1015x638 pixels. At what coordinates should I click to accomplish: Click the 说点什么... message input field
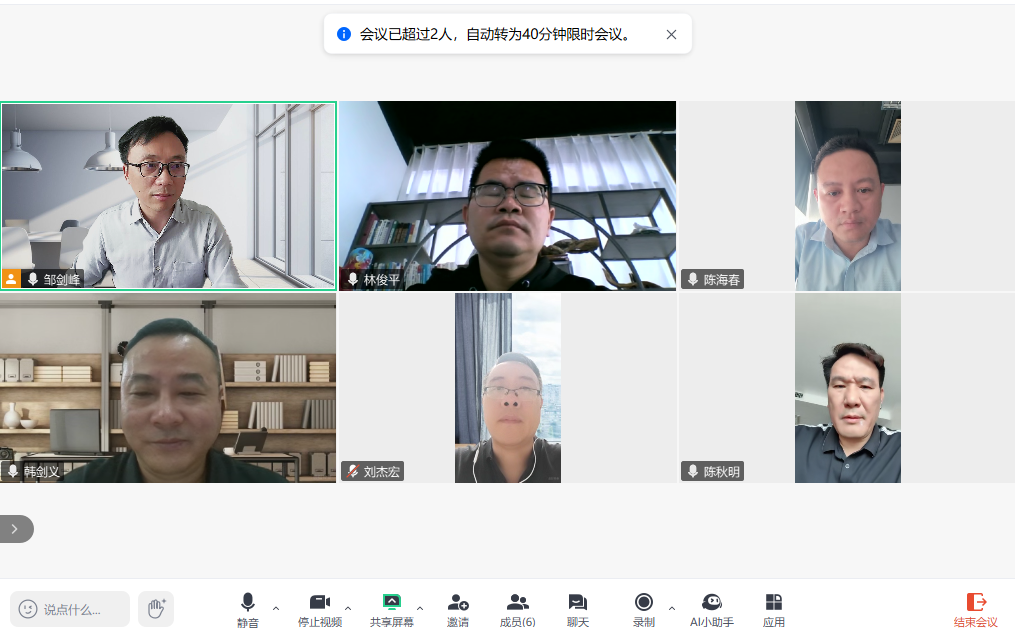[80, 609]
